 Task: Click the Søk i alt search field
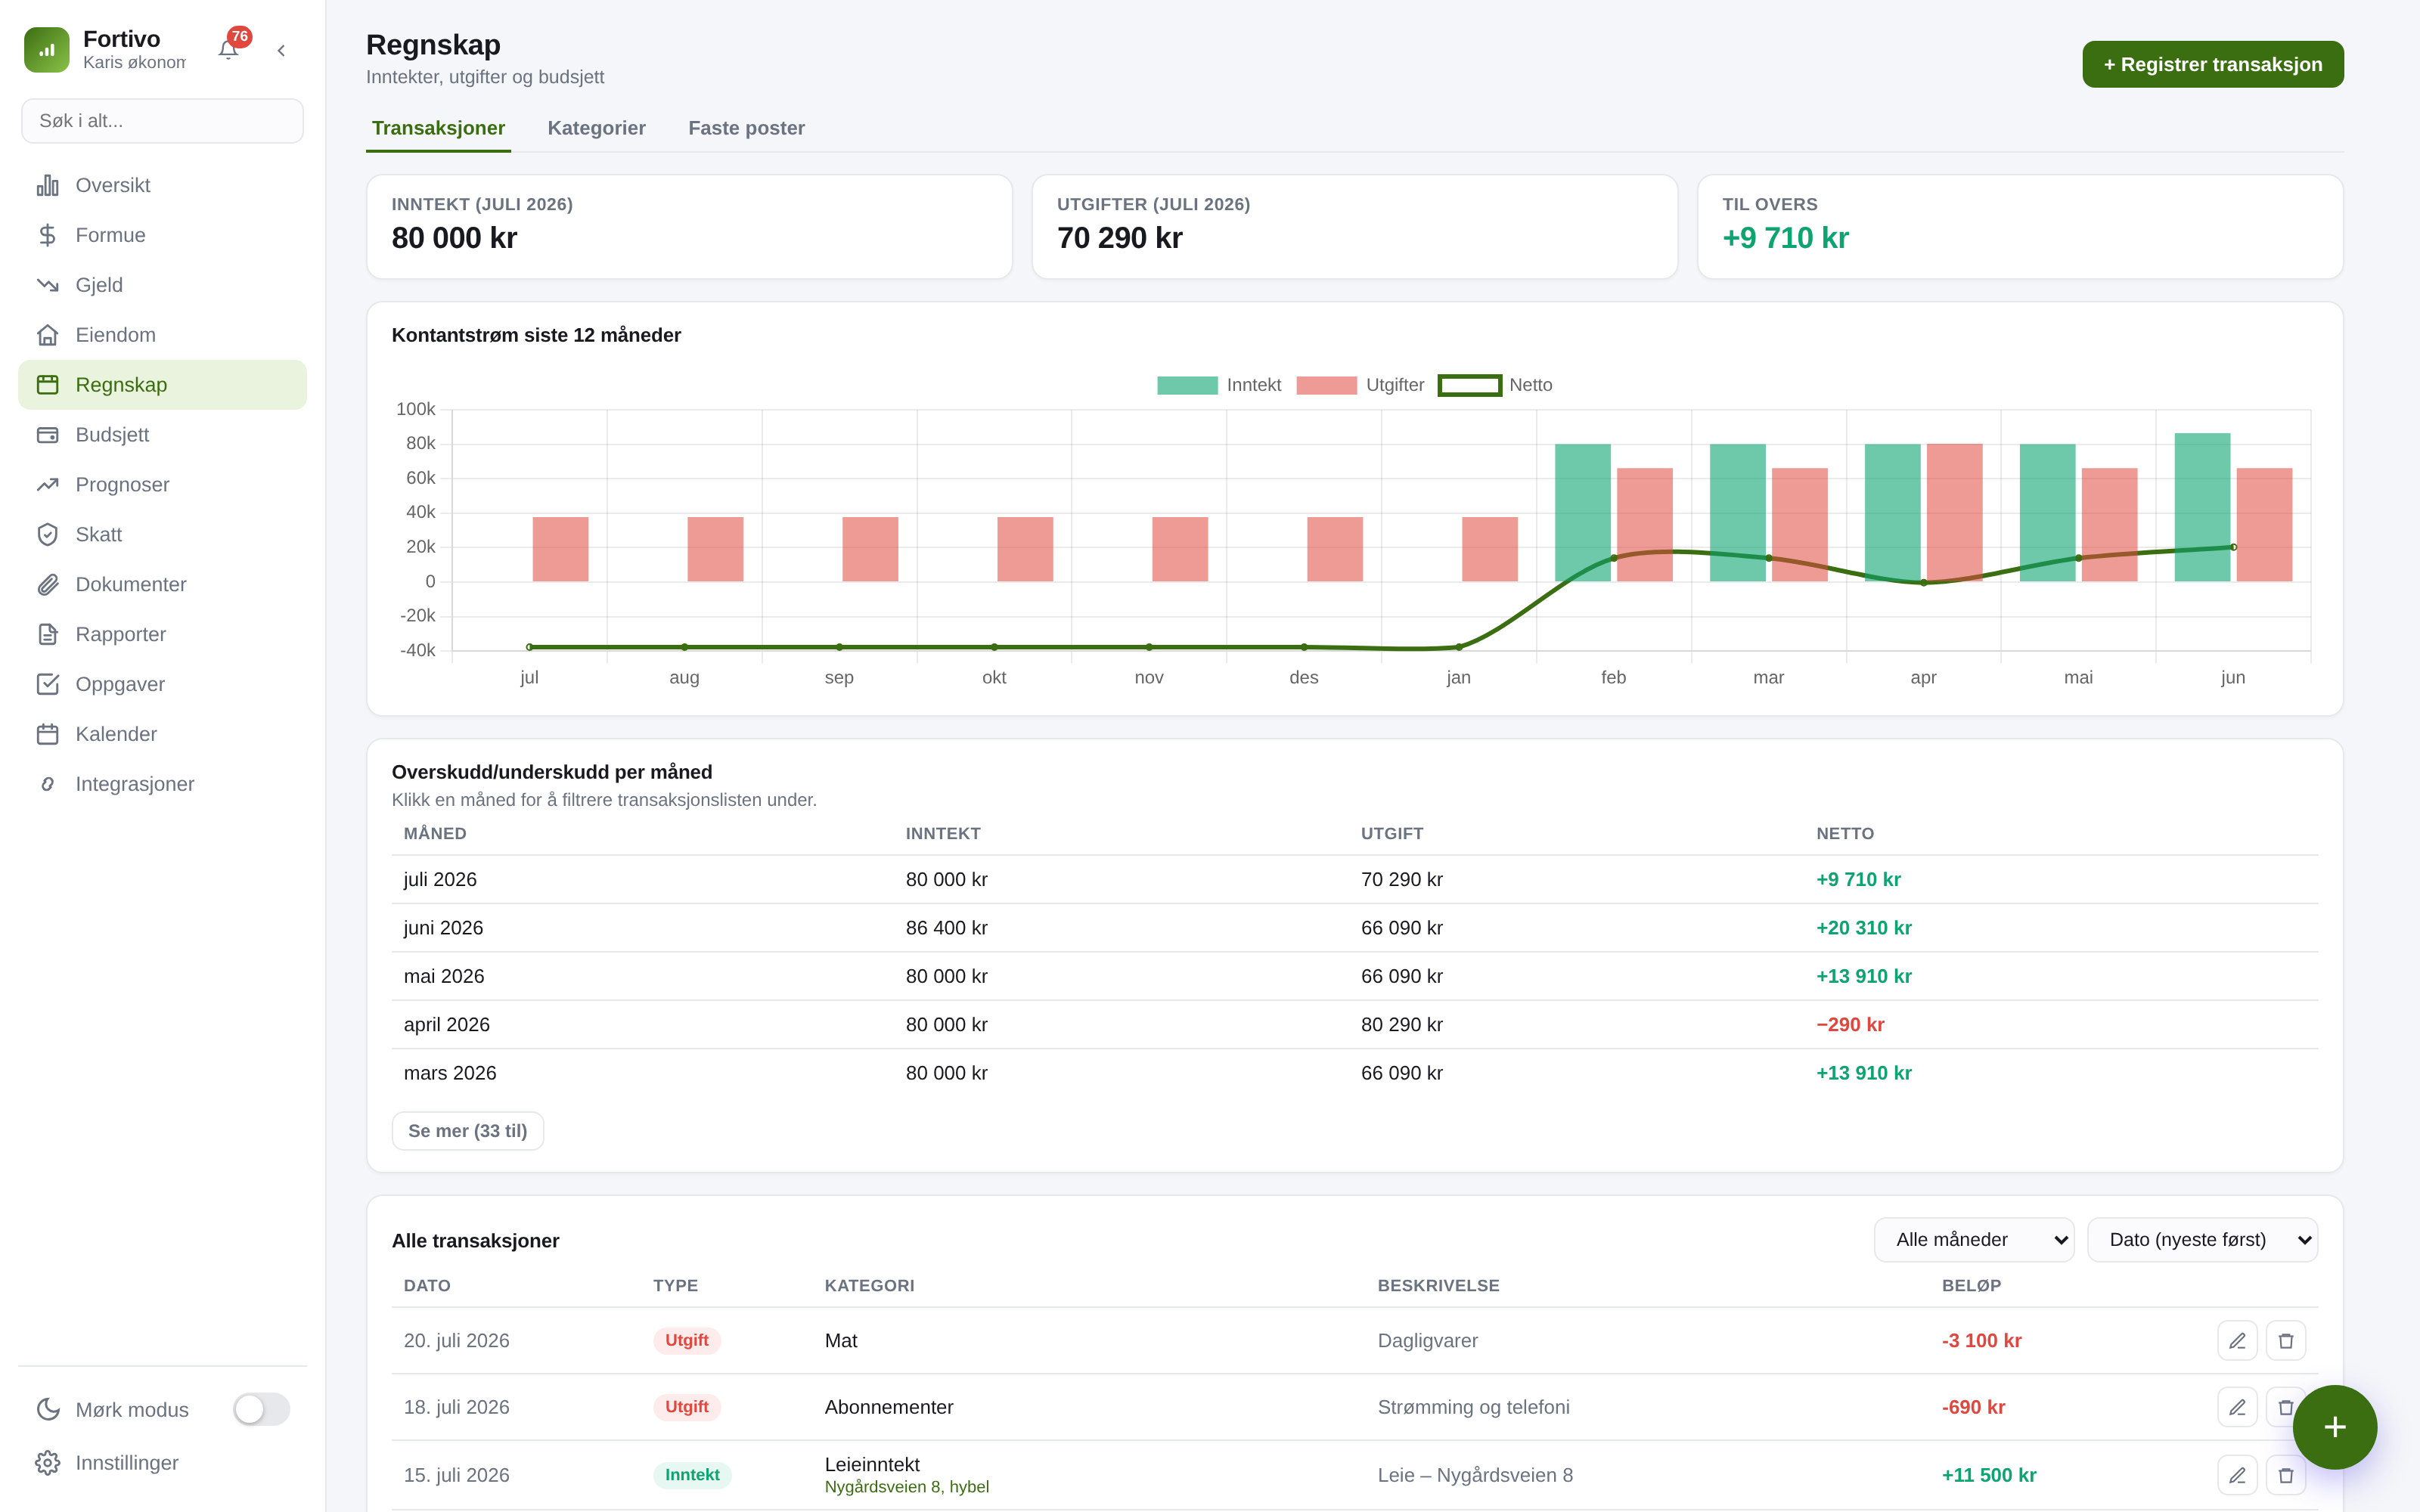click(162, 121)
